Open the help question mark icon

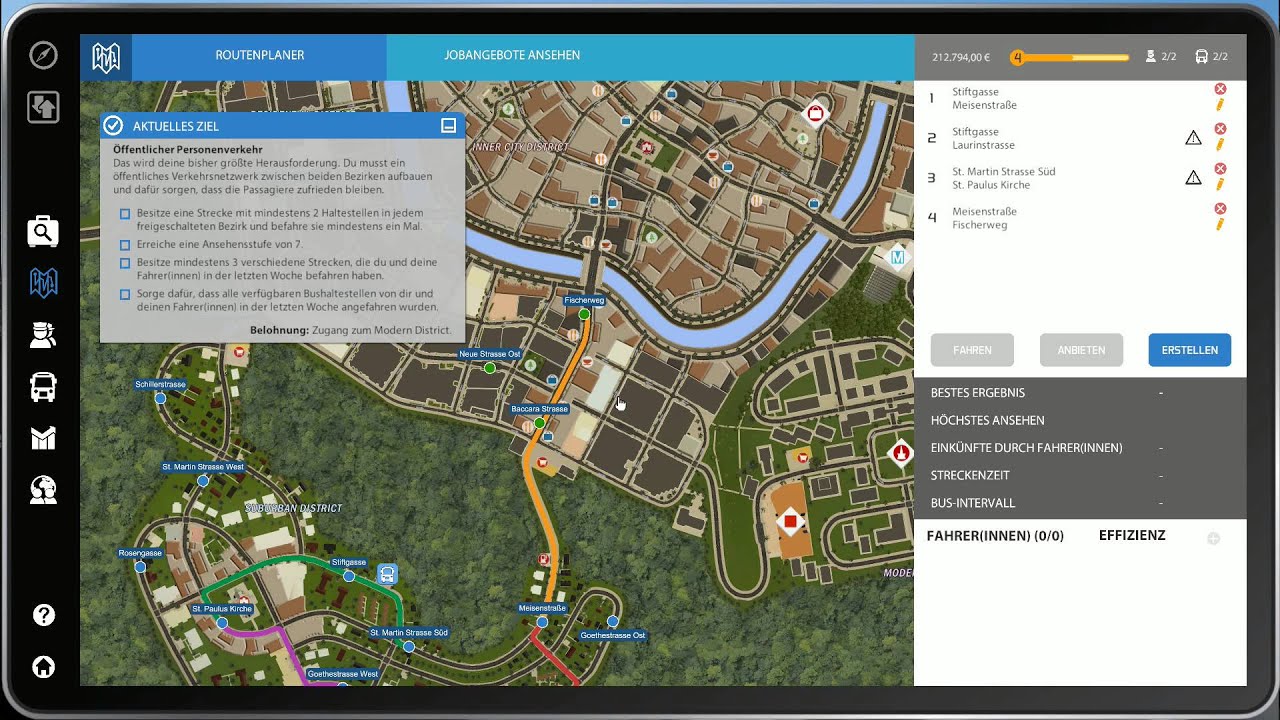click(x=43, y=615)
